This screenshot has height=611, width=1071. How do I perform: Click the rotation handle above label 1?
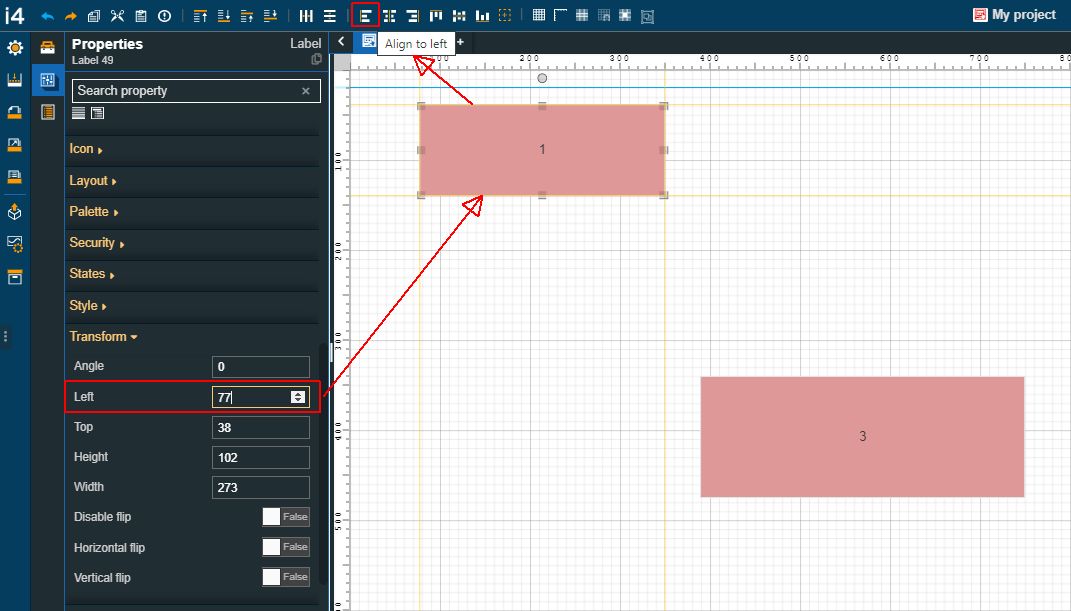pos(542,79)
